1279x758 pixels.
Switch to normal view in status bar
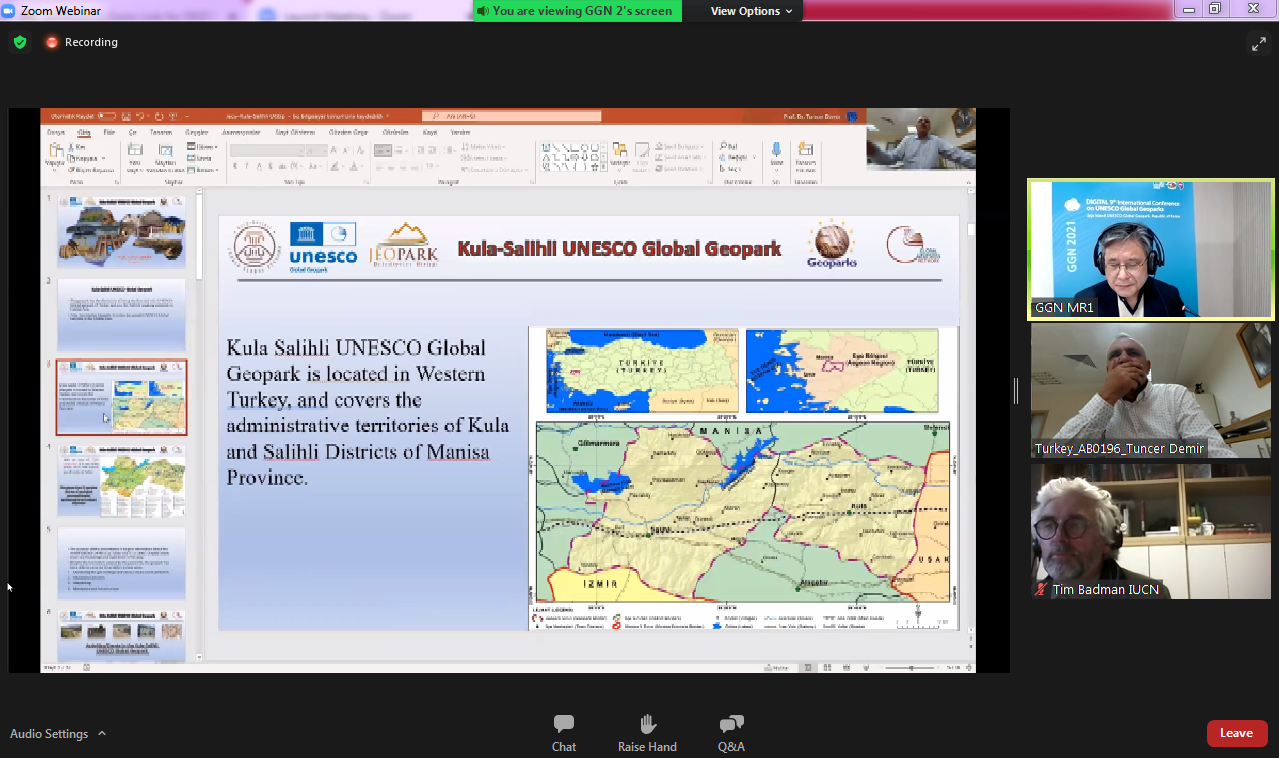pyautogui.click(x=808, y=667)
